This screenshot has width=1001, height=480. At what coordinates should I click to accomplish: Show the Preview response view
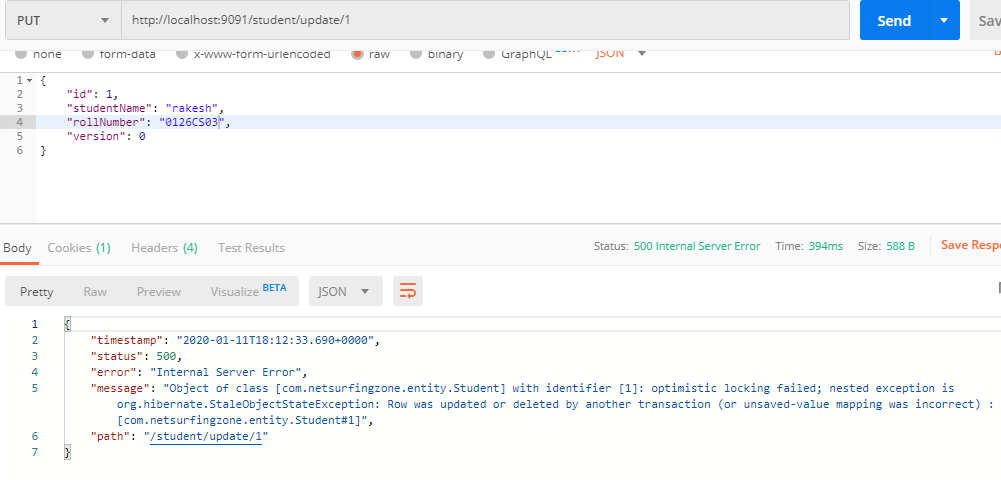(x=159, y=291)
